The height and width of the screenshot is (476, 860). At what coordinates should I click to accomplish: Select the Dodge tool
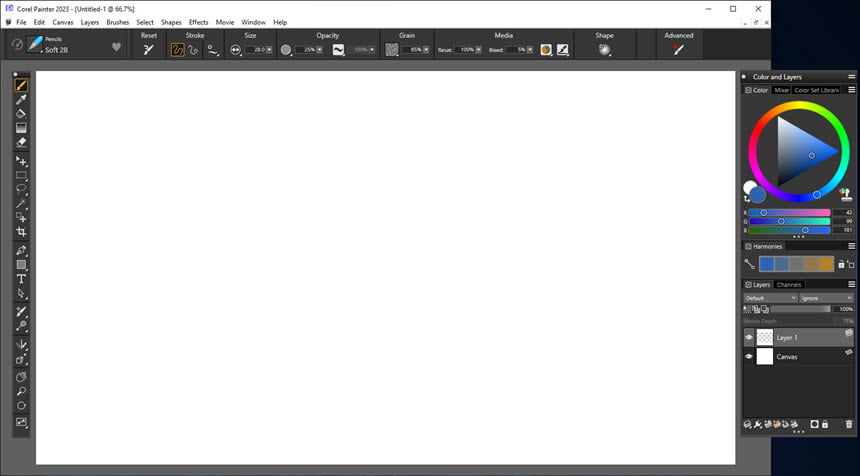pos(21,326)
